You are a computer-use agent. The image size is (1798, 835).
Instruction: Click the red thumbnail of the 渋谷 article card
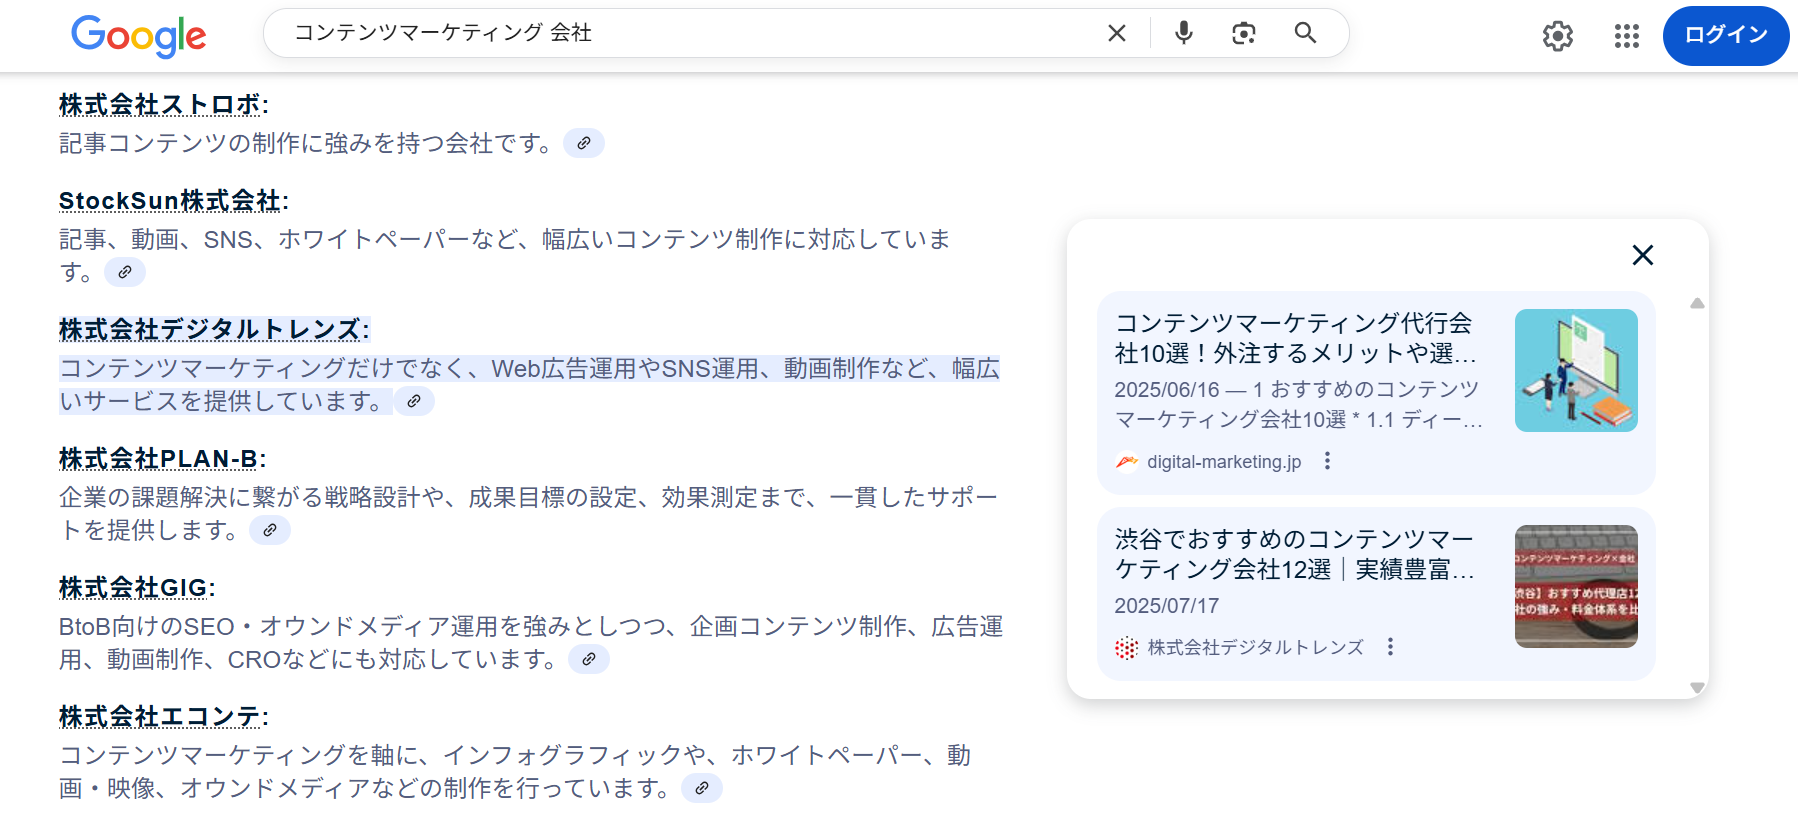[x=1576, y=586]
